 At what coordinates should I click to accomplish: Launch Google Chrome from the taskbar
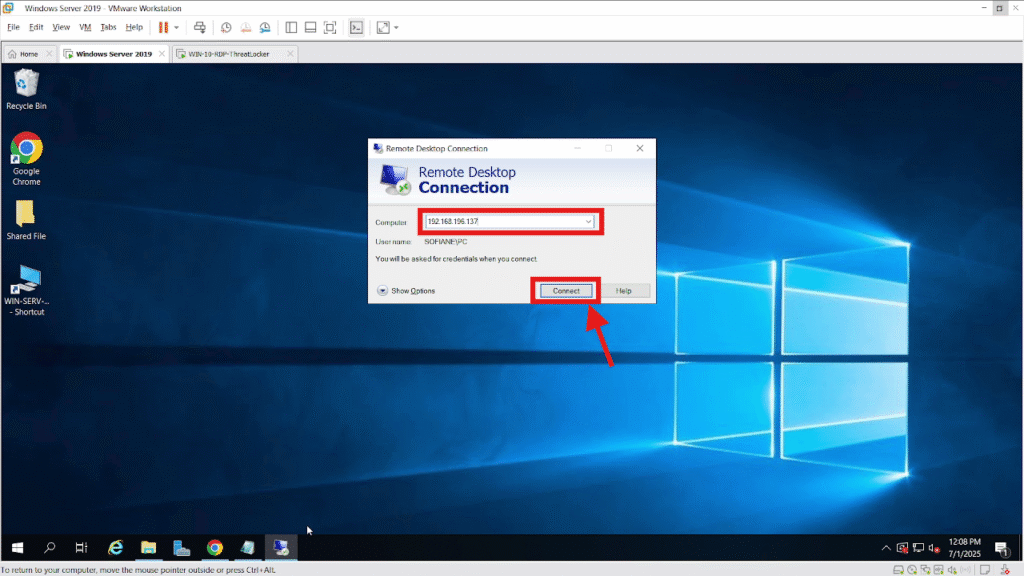[x=215, y=548]
